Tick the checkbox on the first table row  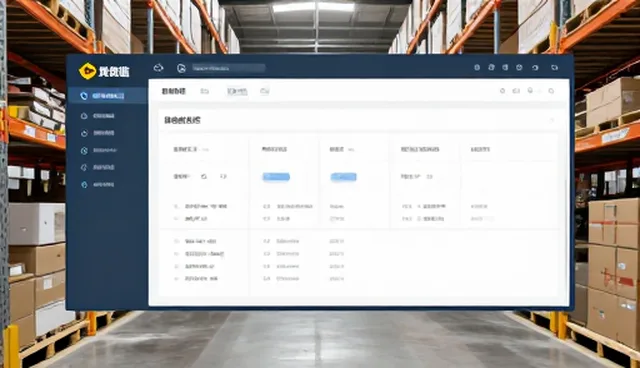pyautogui.click(x=176, y=206)
